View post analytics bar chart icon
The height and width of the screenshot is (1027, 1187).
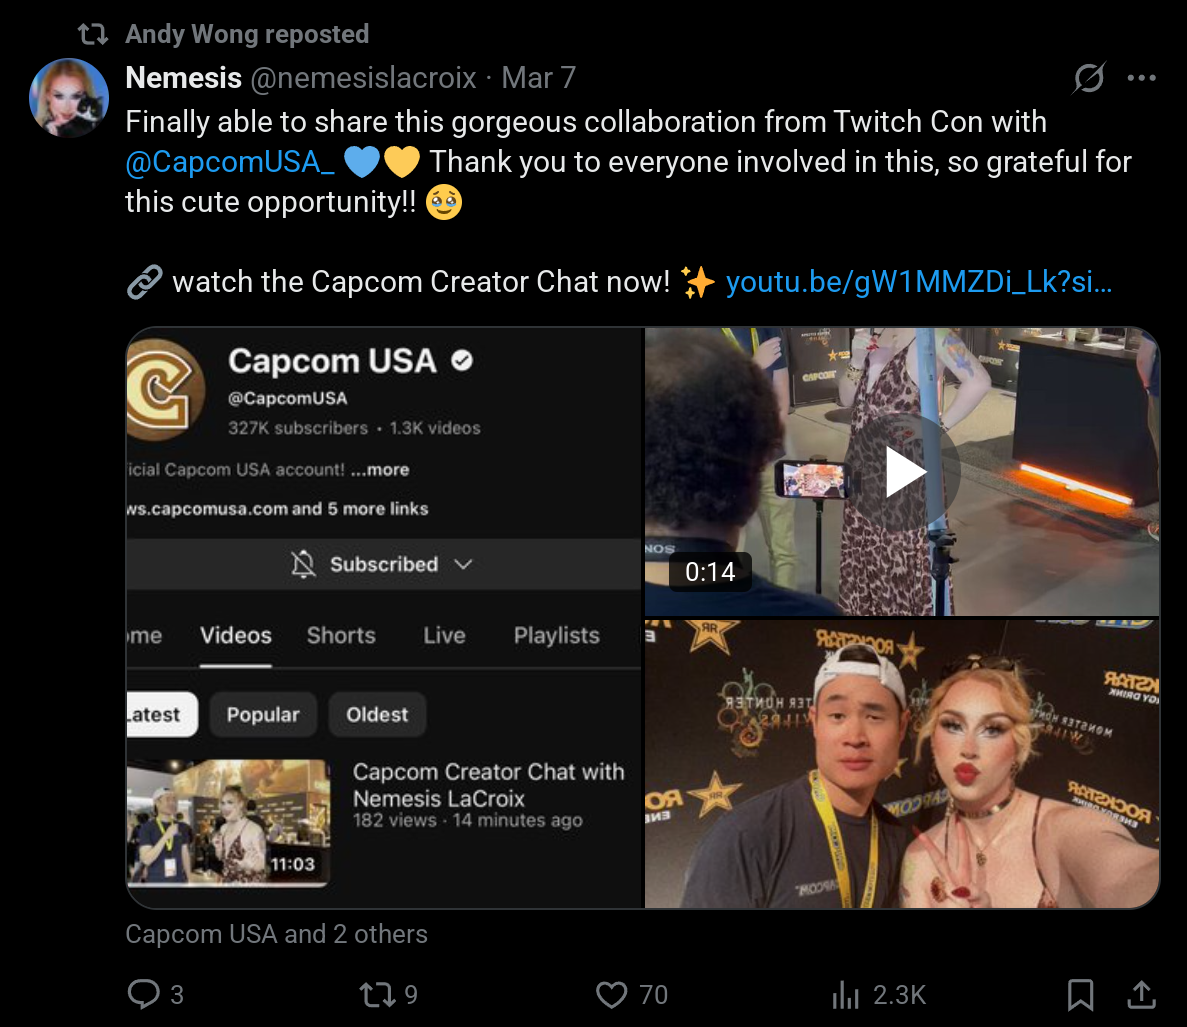[846, 994]
